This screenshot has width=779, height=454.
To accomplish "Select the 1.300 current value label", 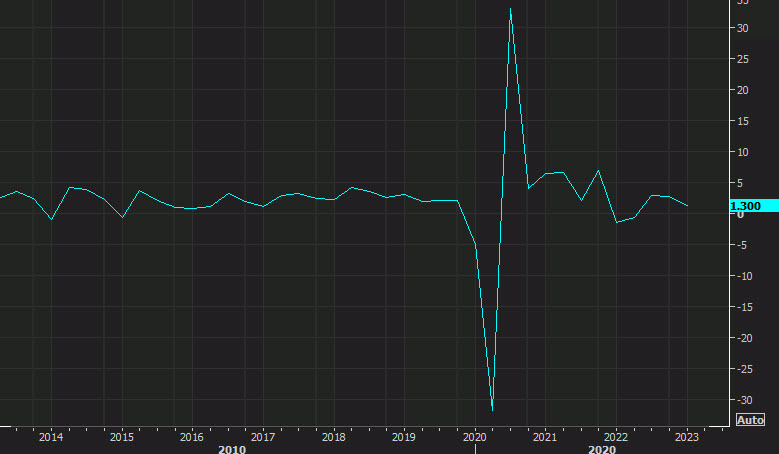I will 747,206.
